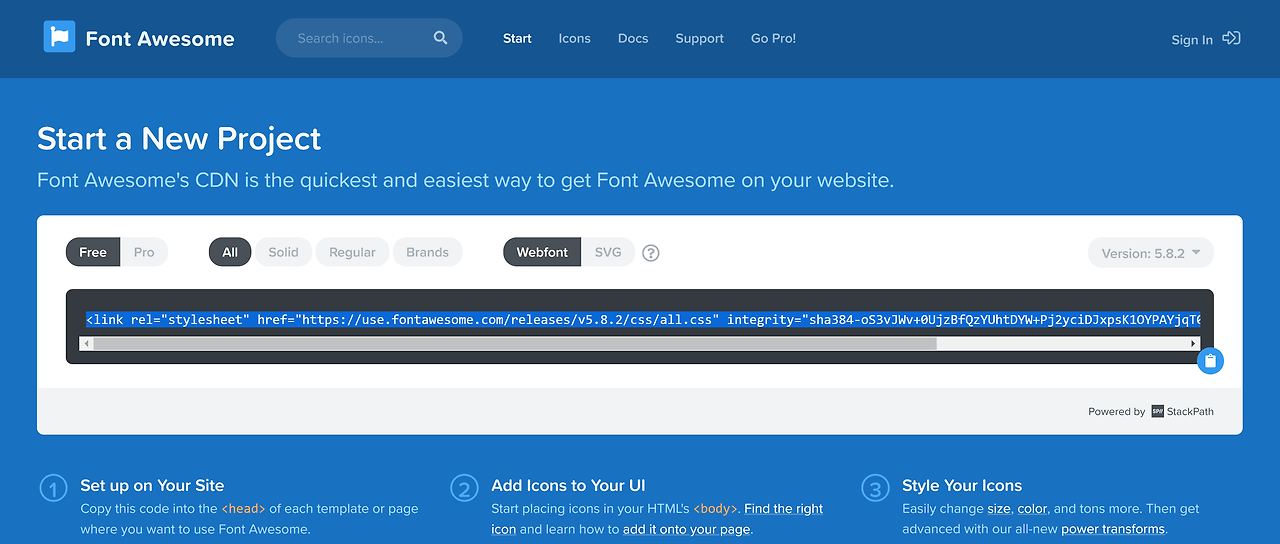Viewport: 1280px width, 544px height.
Task: Click the sign-in arrow icon
Action: pyautogui.click(x=1232, y=38)
